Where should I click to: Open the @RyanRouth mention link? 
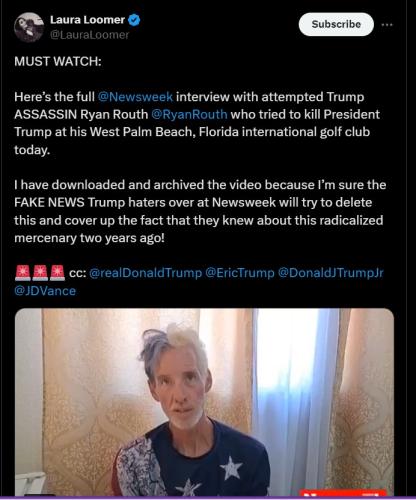[x=189, y=115]
